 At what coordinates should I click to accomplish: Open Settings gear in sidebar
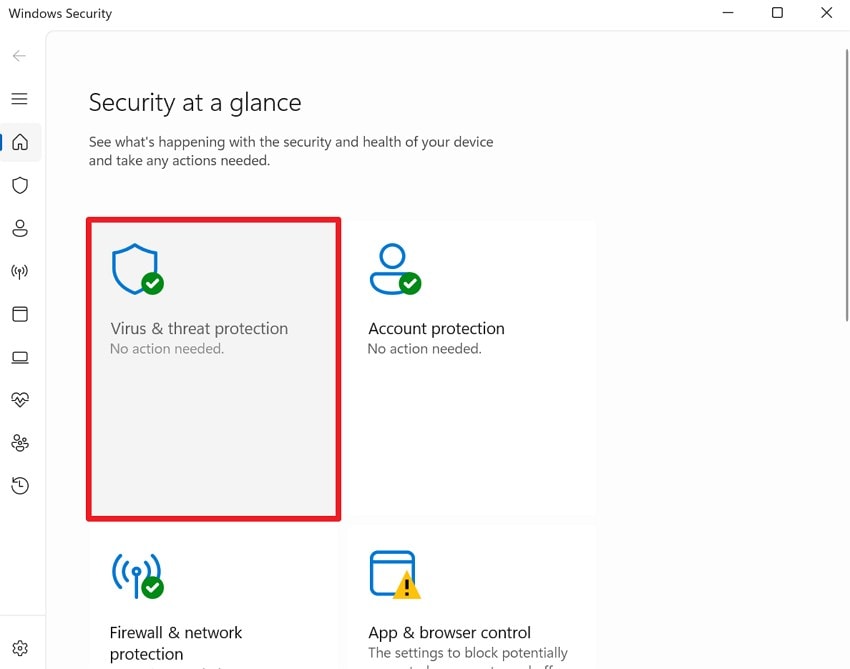pos(20,648)
